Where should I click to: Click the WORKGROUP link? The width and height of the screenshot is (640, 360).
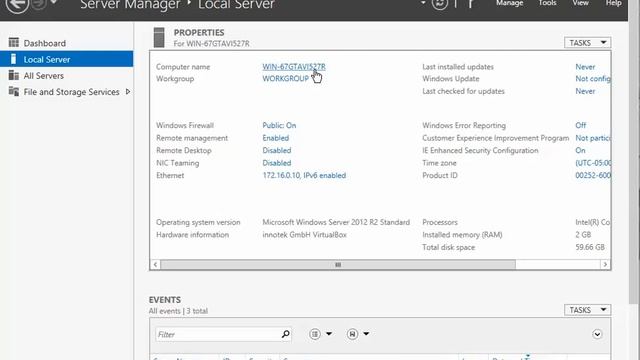coord(285,78)
